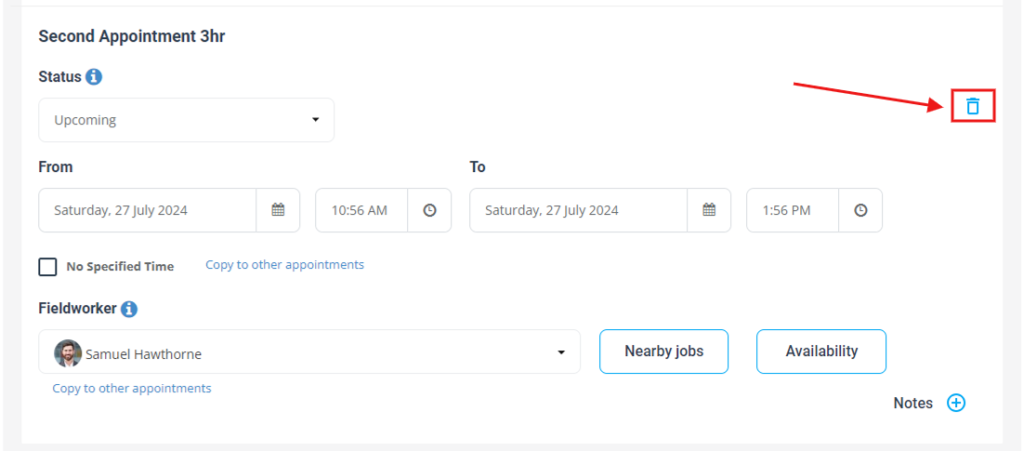Viewport: 1024px width, 451px height.
Task: Click the Availability button
Action: (x=822, y=352)
